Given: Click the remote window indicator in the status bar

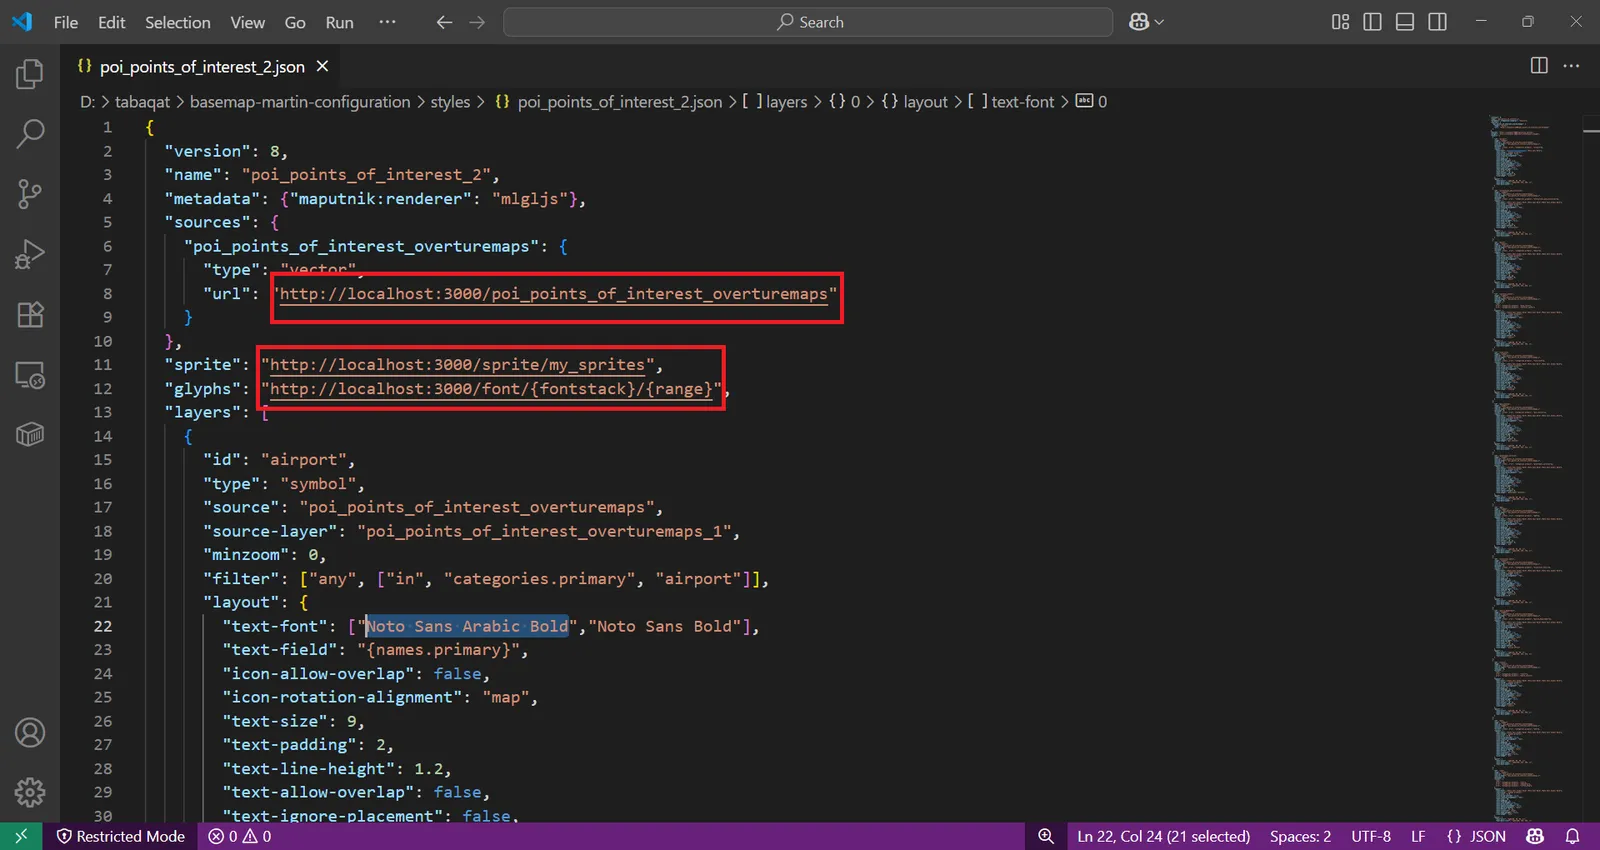Looking at the screenshot, I should coord(21,836).
